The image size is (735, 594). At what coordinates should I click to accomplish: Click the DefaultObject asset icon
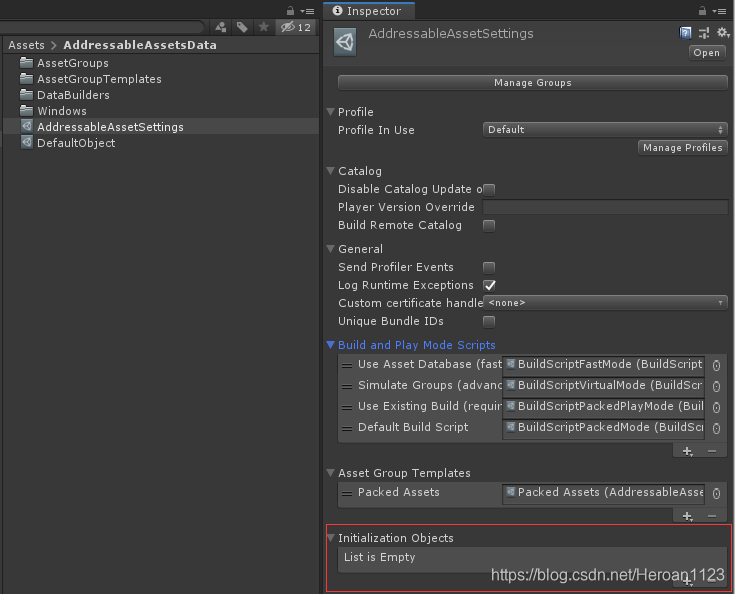pyautogui.click(x=27, y=142)
